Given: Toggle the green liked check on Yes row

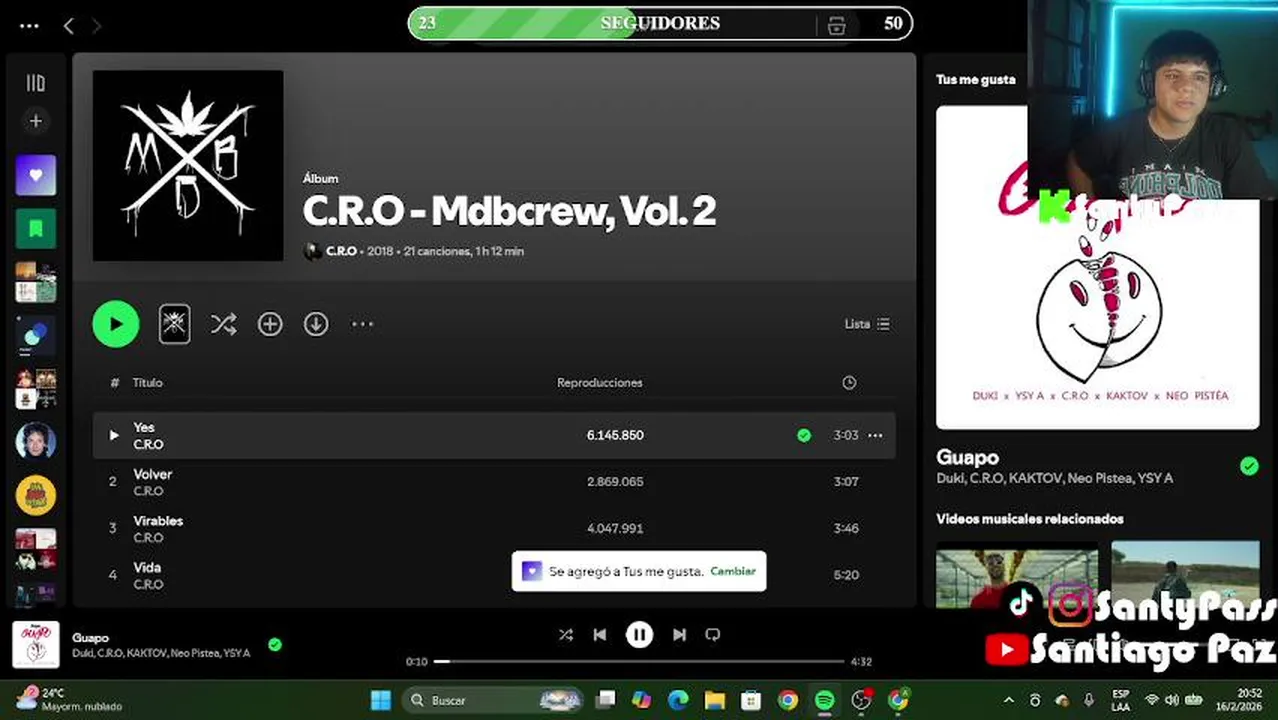Looking at the screenshot, I should click(x=804, y=435).
